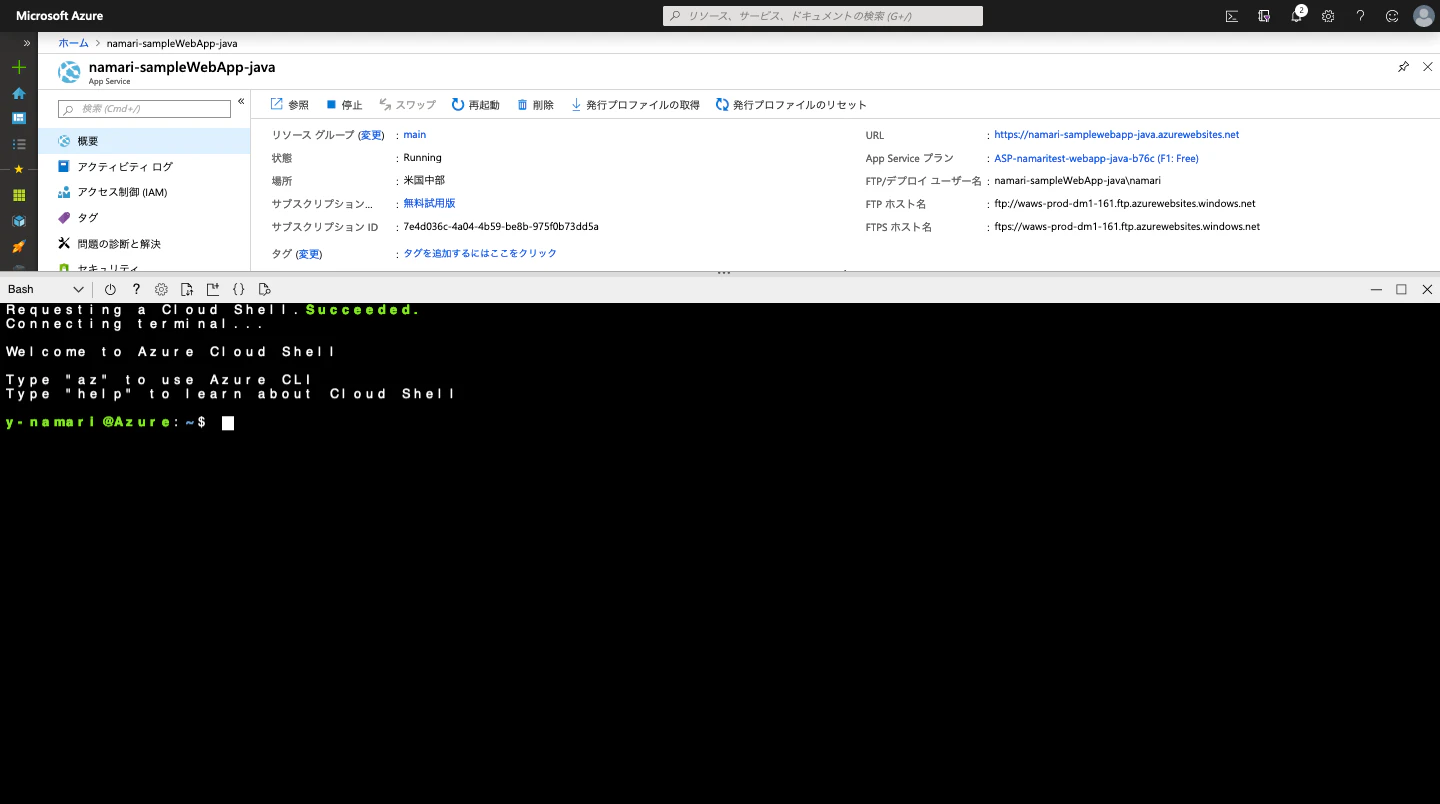Click 変更 next to タグ
The width and height of the screenshot is (1440, 804).
tap(309, 254)
